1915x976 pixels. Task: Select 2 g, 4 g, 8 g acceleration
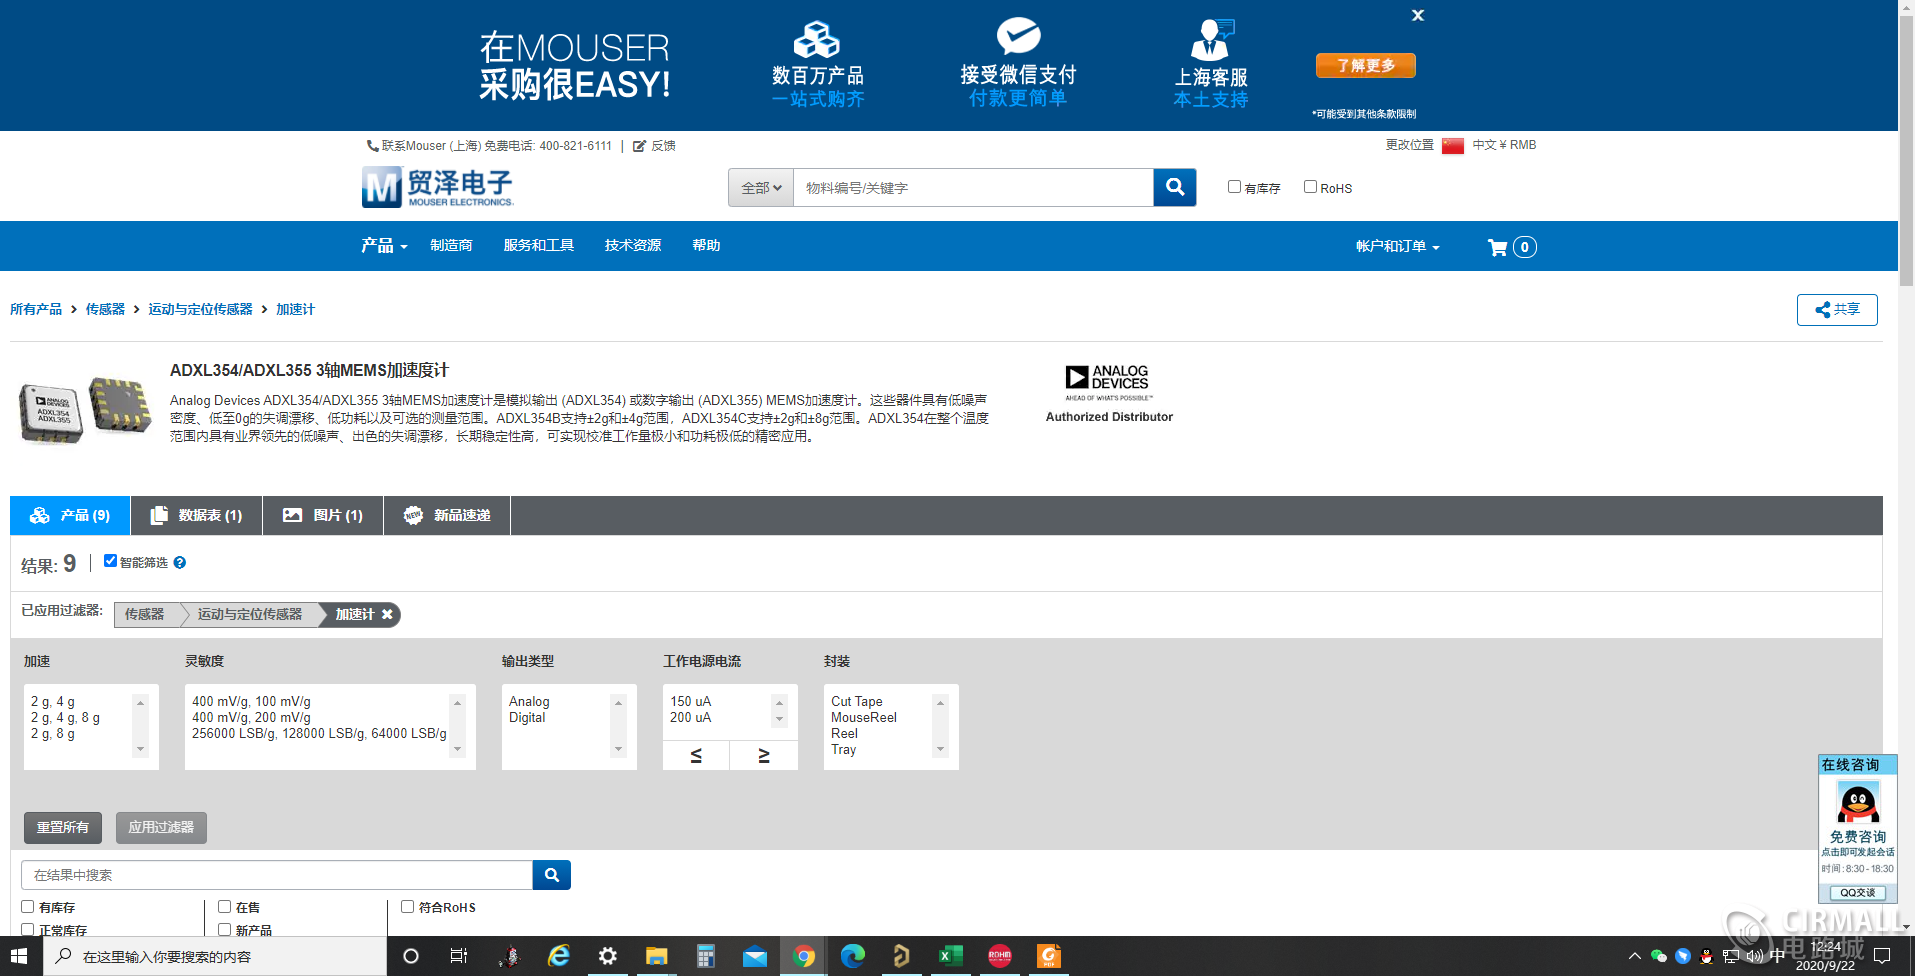click(x=65, y=718)
